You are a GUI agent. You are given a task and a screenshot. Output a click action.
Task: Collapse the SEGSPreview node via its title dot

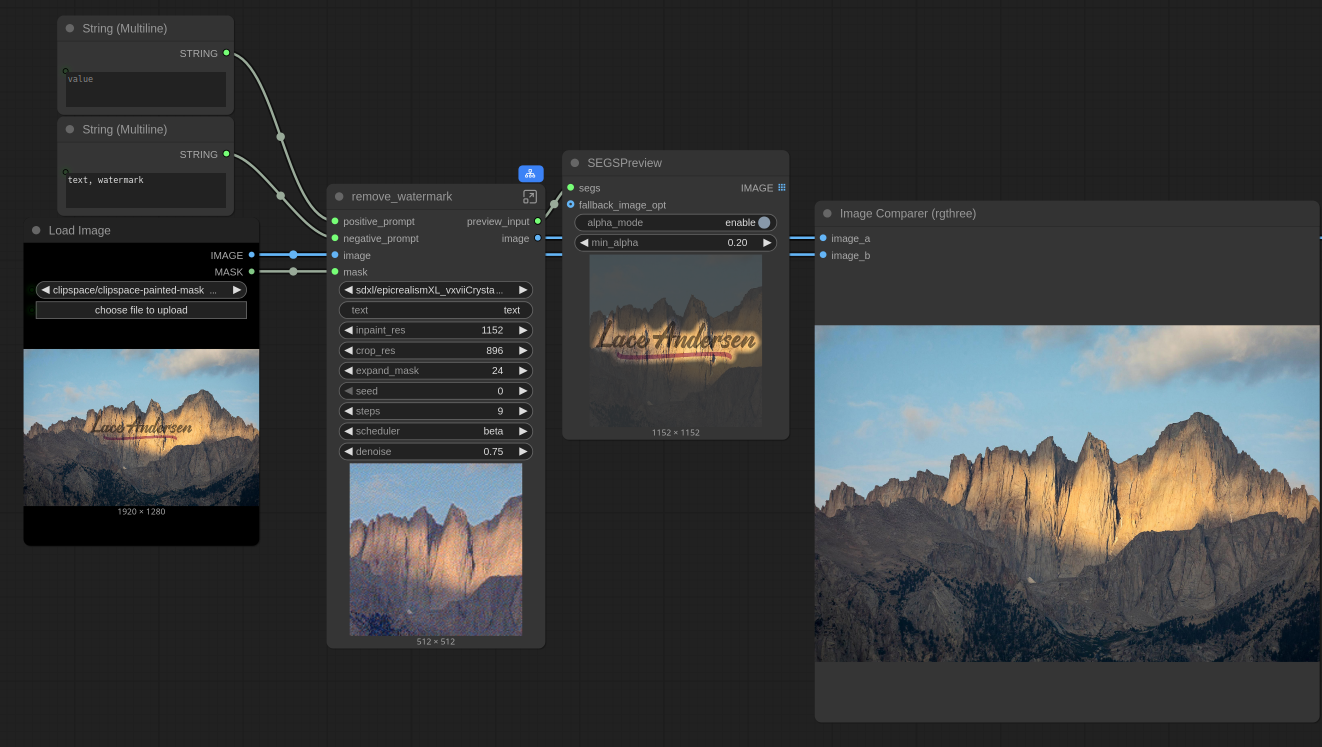[x=574, y=163]
